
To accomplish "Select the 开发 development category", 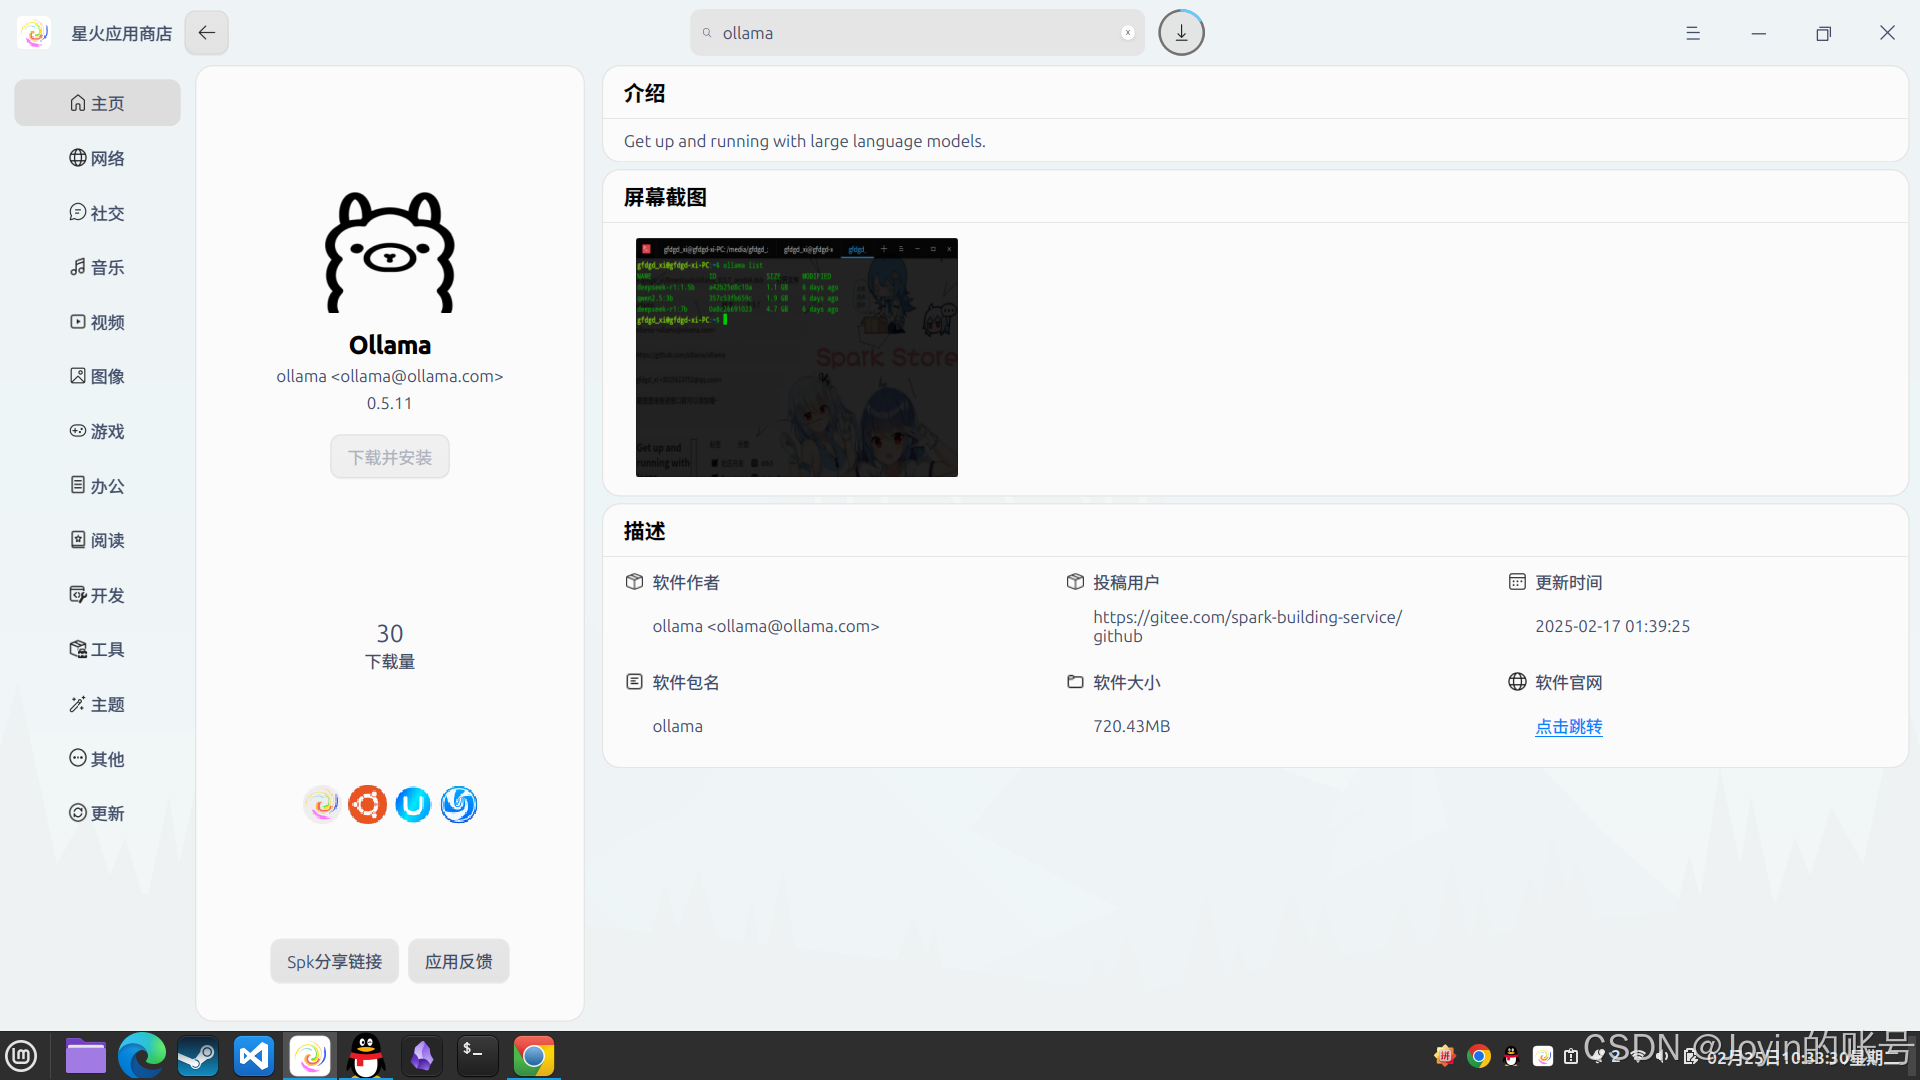I will (97, 595).
